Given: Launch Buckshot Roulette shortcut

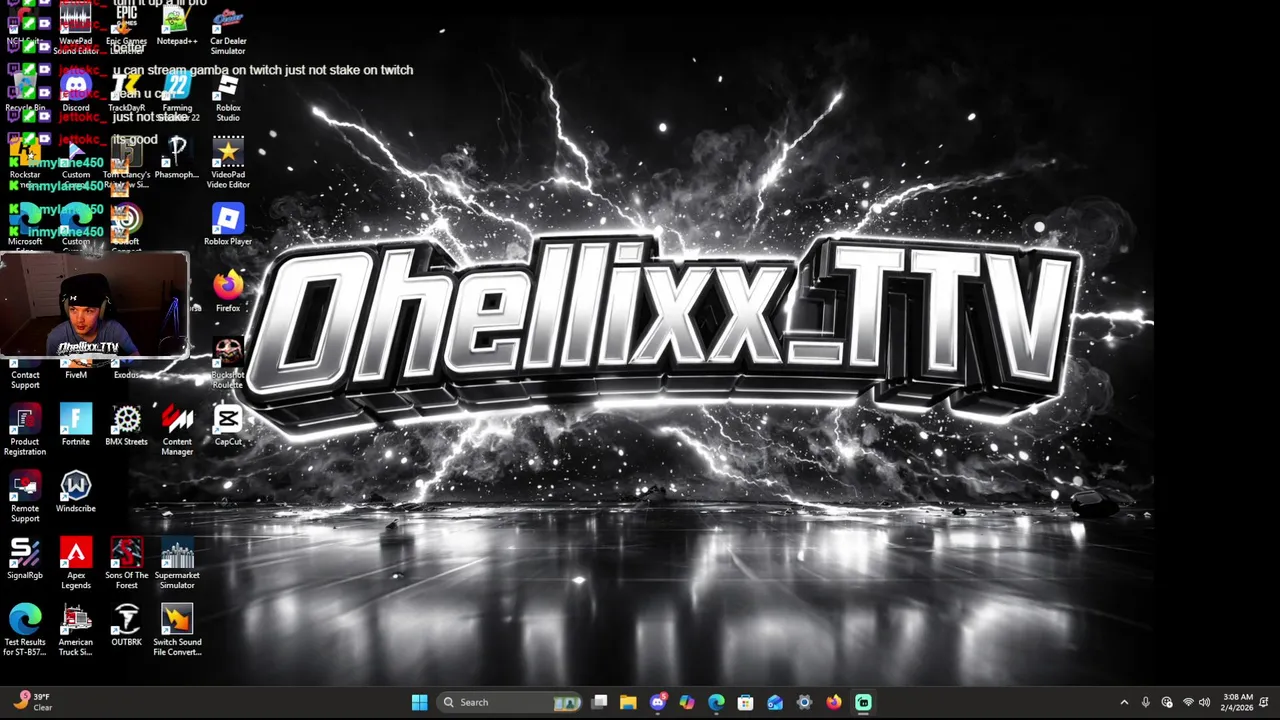Looking at the screenshot, I should click(x=228, y=363).
